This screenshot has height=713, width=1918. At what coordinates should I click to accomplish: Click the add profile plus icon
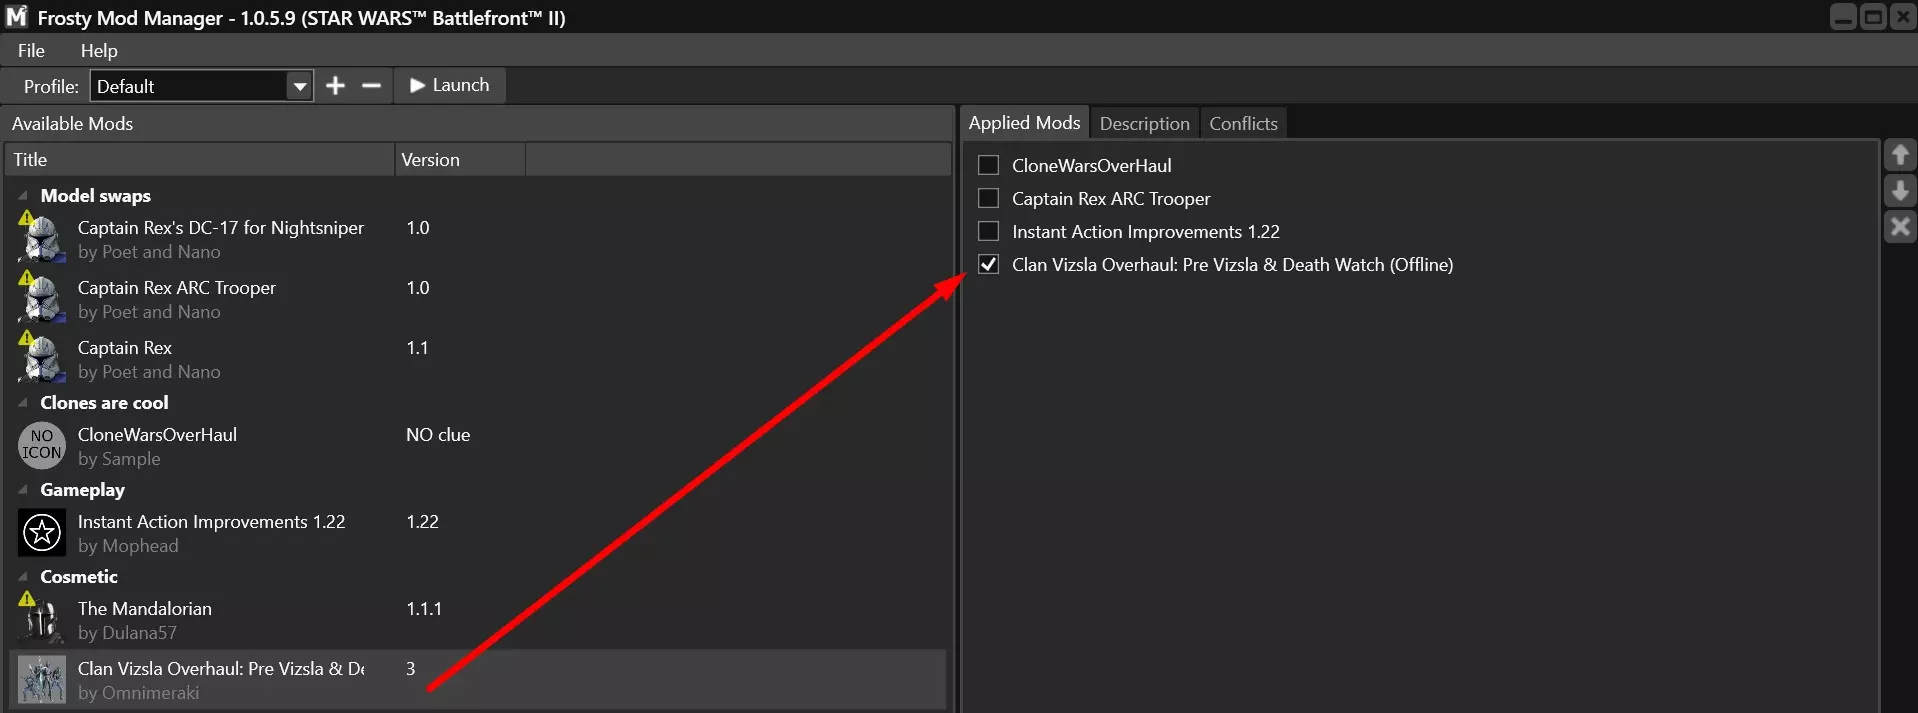click(x=335, y=86)
